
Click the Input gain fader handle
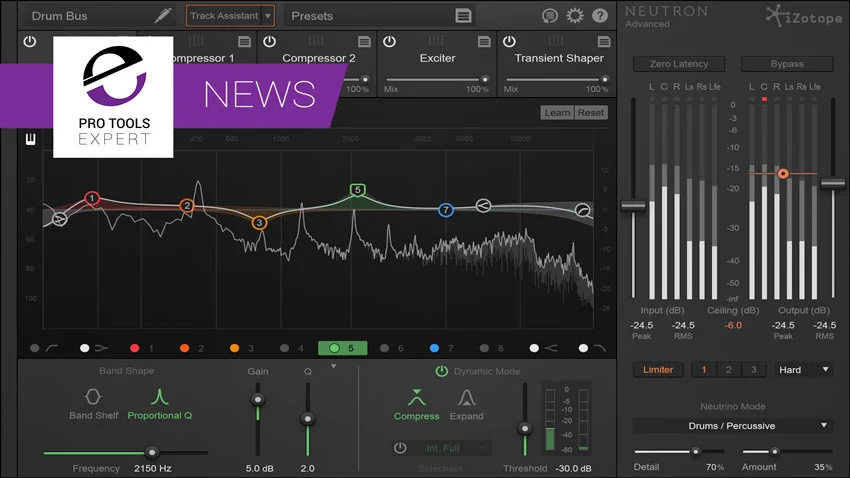(633, 206)
